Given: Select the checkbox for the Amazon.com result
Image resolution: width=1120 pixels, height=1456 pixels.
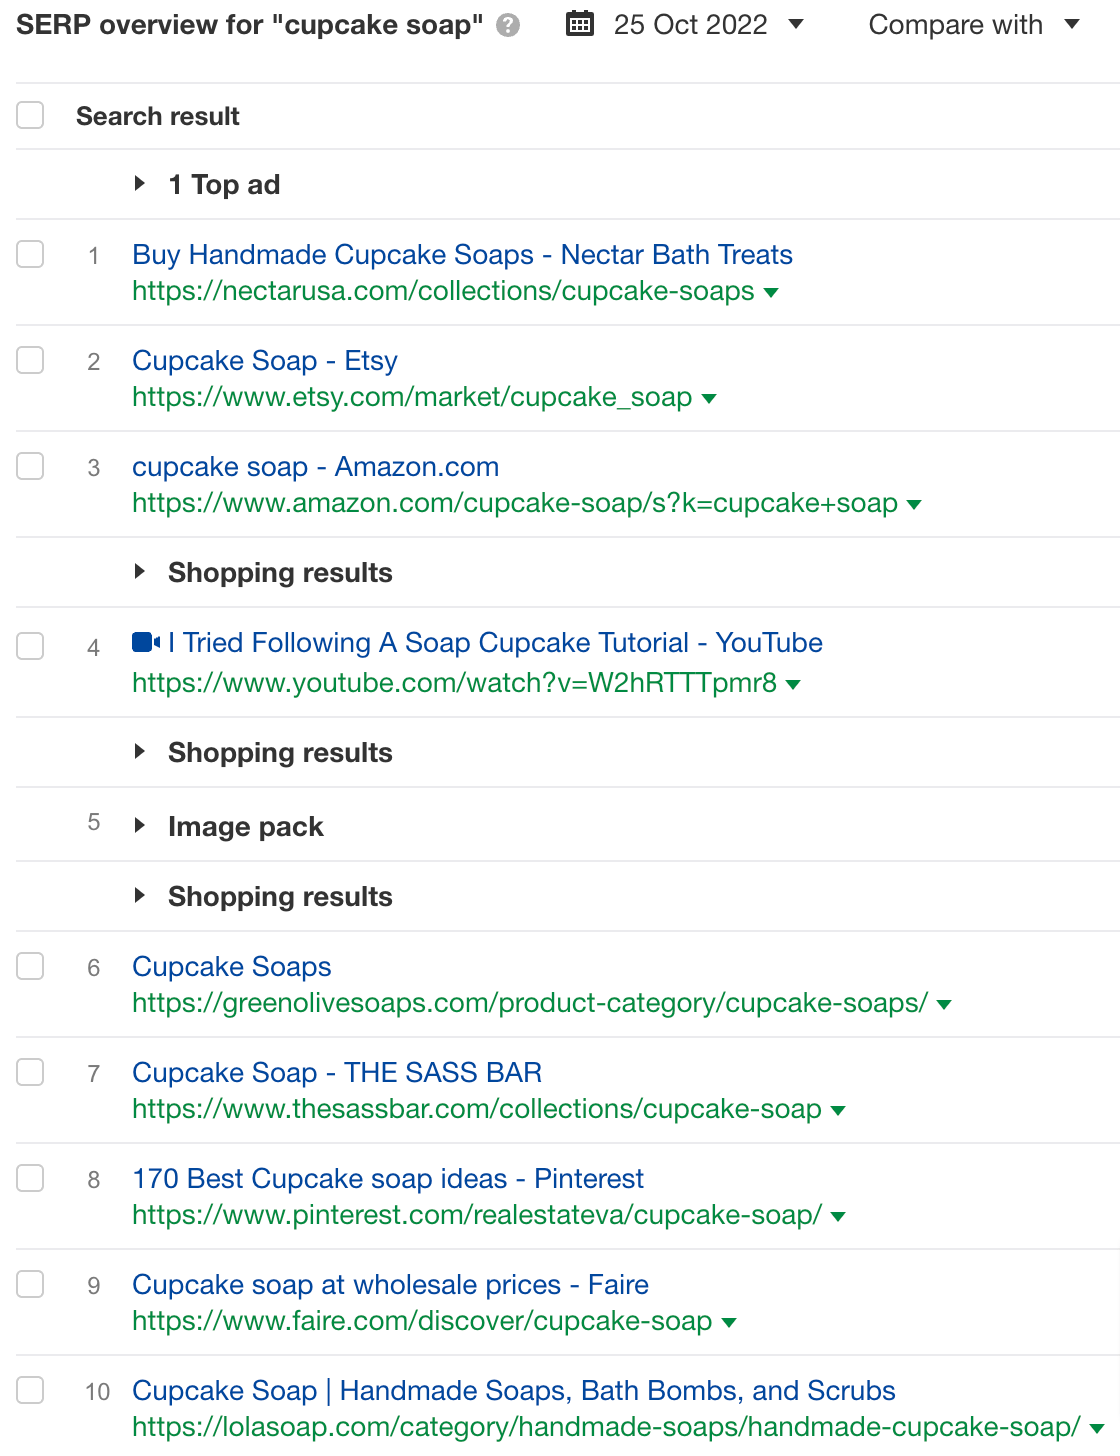Looking at the screenshot, I should [x=30, y=465].
